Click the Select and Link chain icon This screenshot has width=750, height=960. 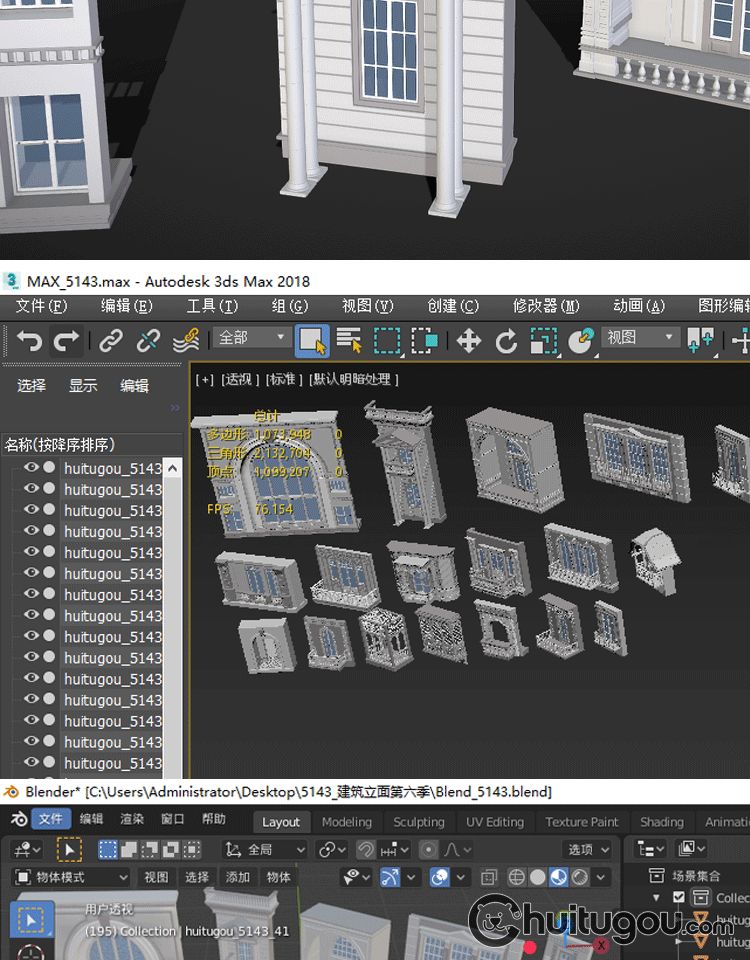click(111, 341)
